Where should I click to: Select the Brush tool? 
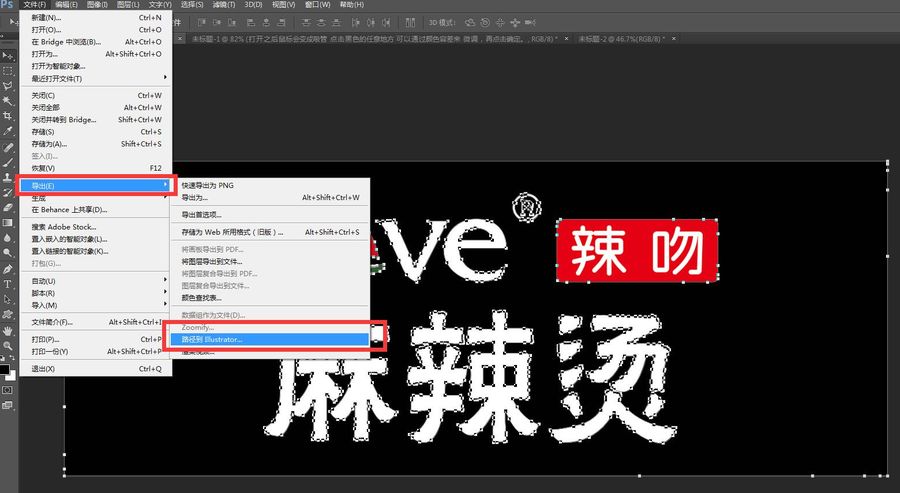click(7, 162)
